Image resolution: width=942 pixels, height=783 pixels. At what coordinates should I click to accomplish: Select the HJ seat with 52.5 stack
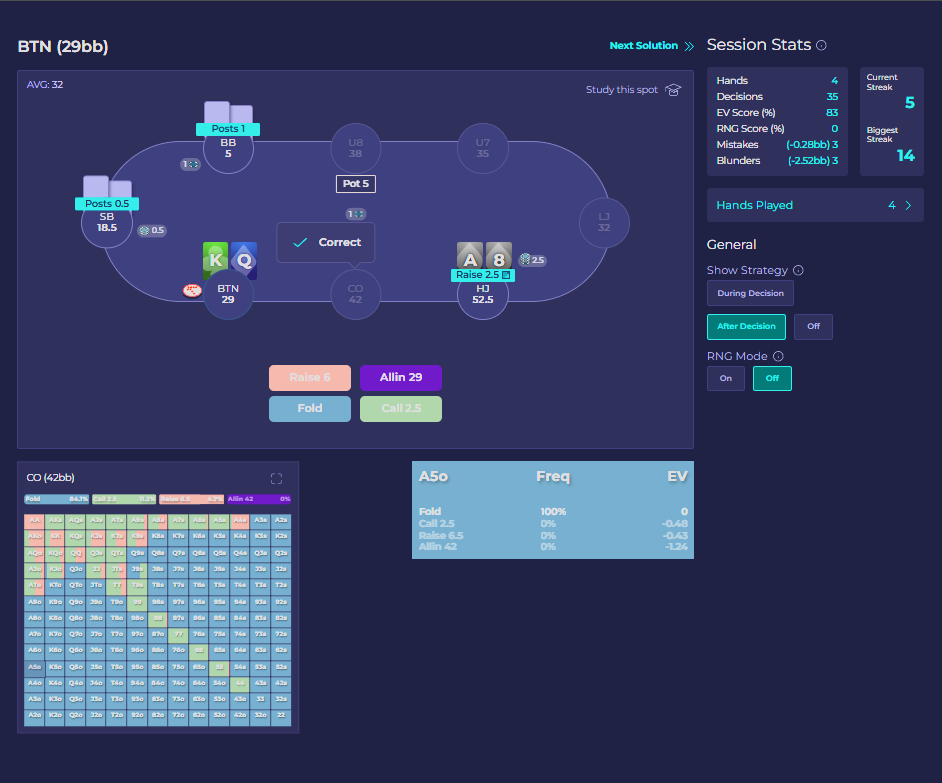point(483,294)
